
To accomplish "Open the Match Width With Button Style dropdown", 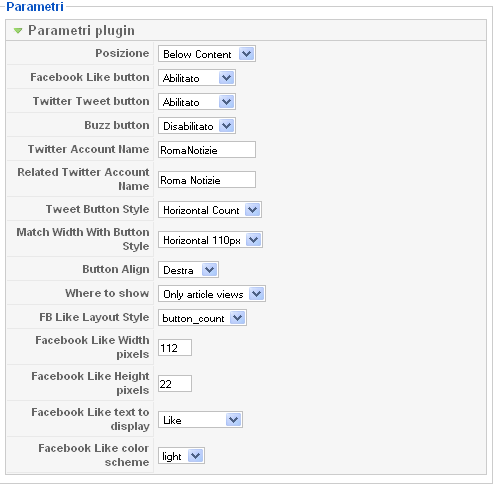I will pyautogui.click(x=210, y=240).
